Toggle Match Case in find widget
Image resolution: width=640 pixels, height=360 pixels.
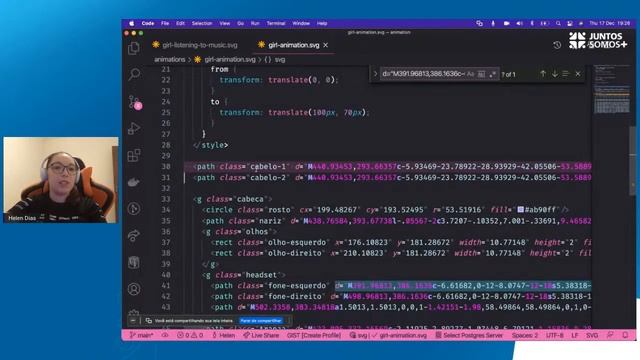(x=470, y=74)
